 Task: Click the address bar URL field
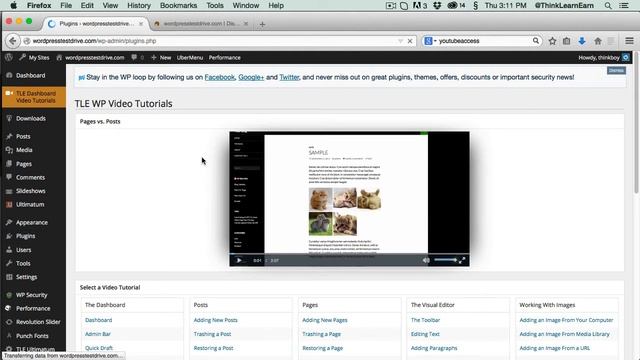click(x=212, y=41)
